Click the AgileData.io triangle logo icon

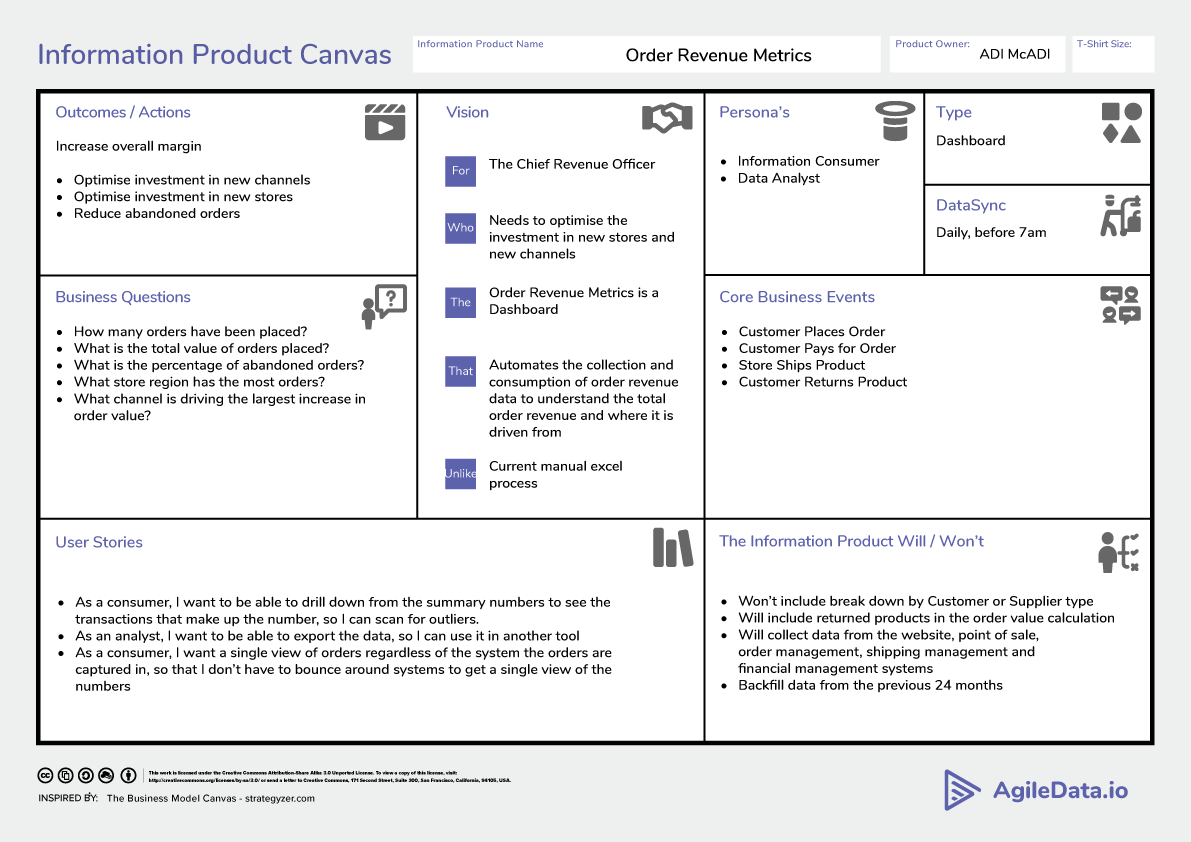962,790
